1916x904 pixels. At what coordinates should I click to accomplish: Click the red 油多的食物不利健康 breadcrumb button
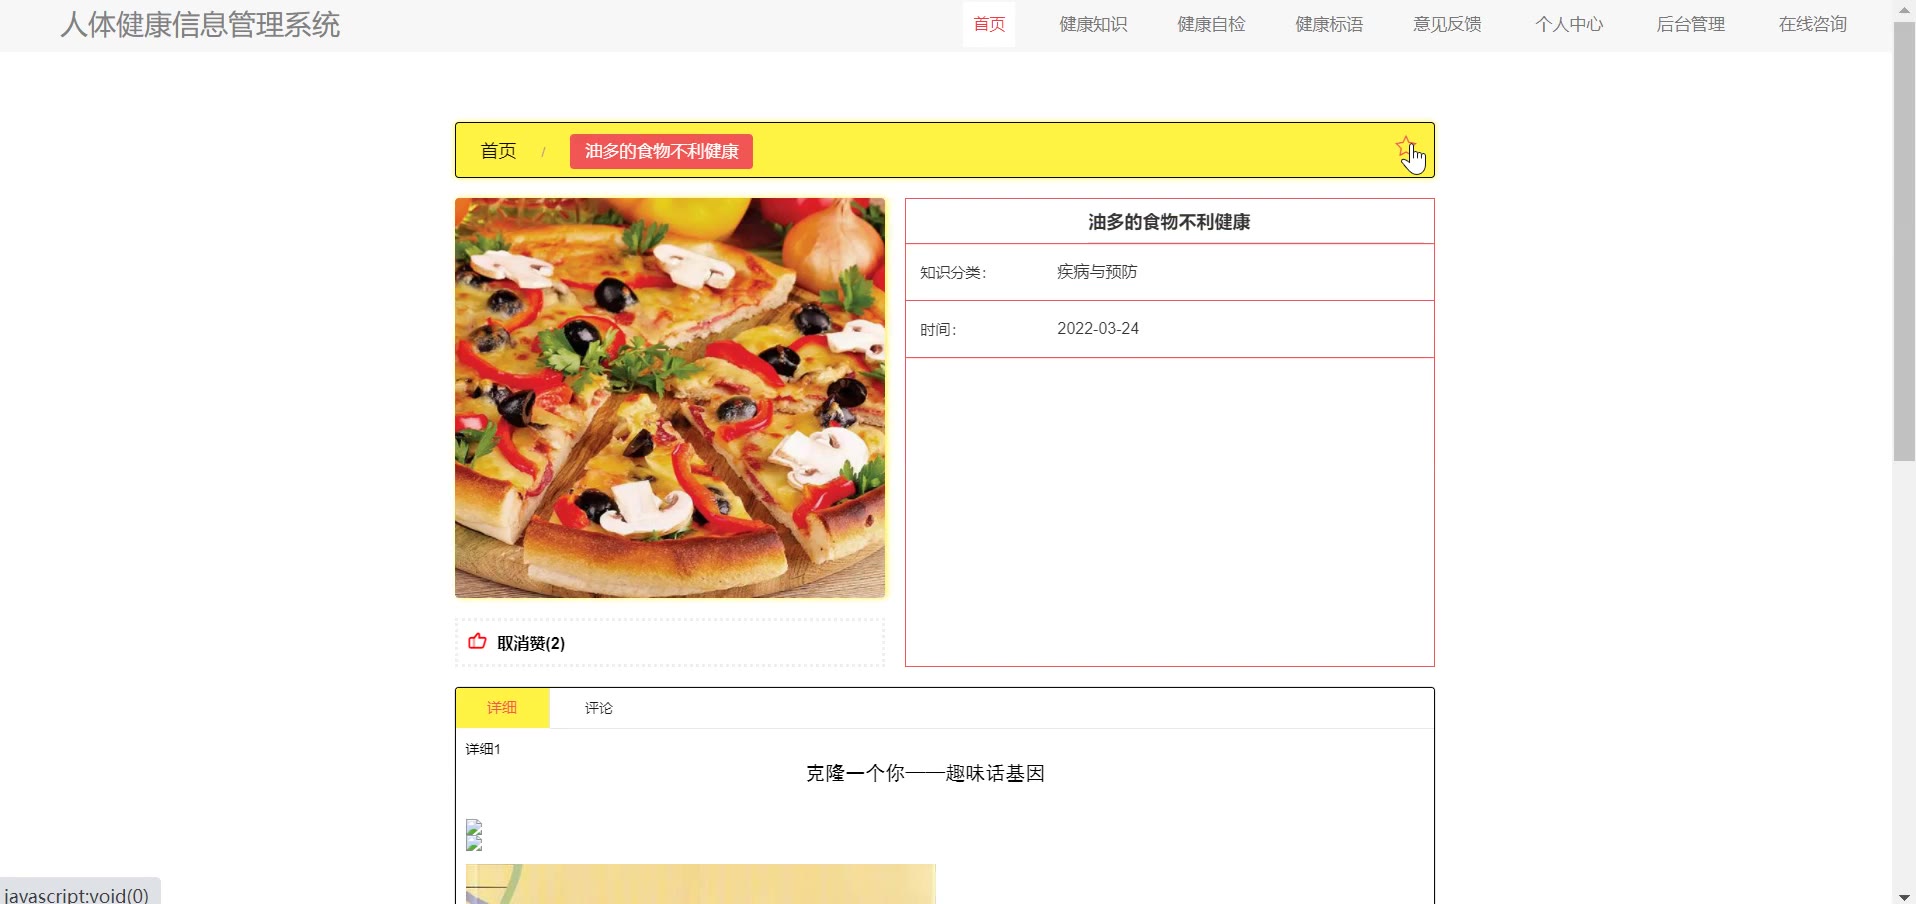tap(661, 151)
